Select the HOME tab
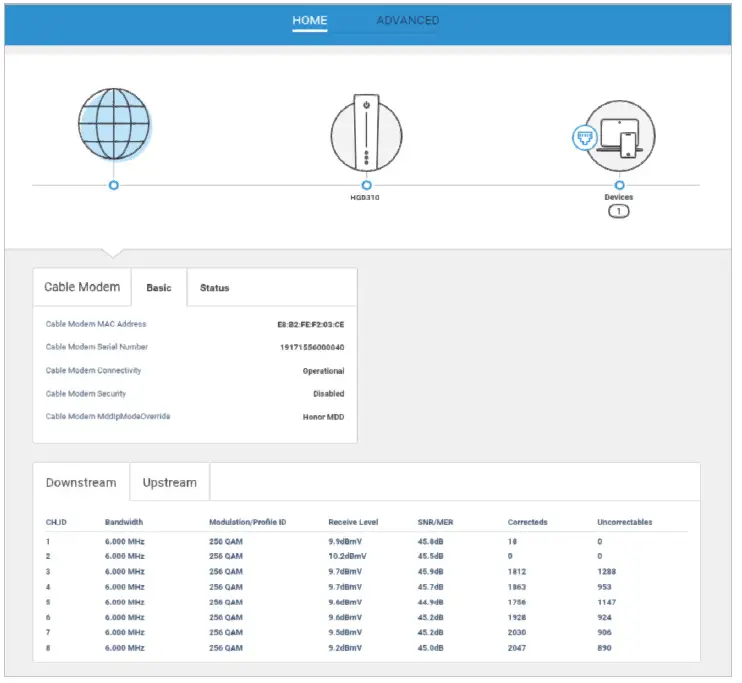 click(309, 20)
